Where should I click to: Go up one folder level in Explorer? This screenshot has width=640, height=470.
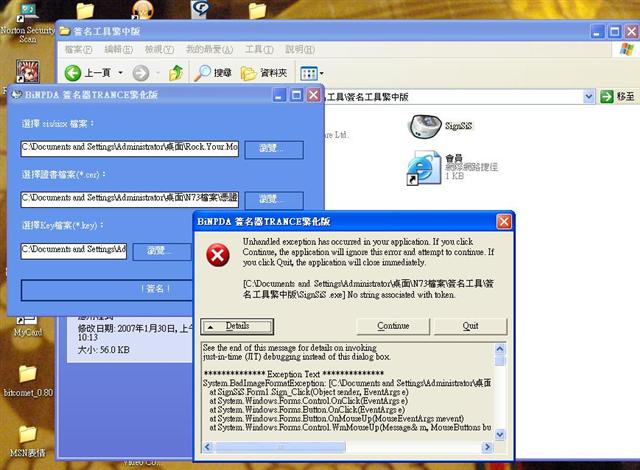[x=176, y=73]
